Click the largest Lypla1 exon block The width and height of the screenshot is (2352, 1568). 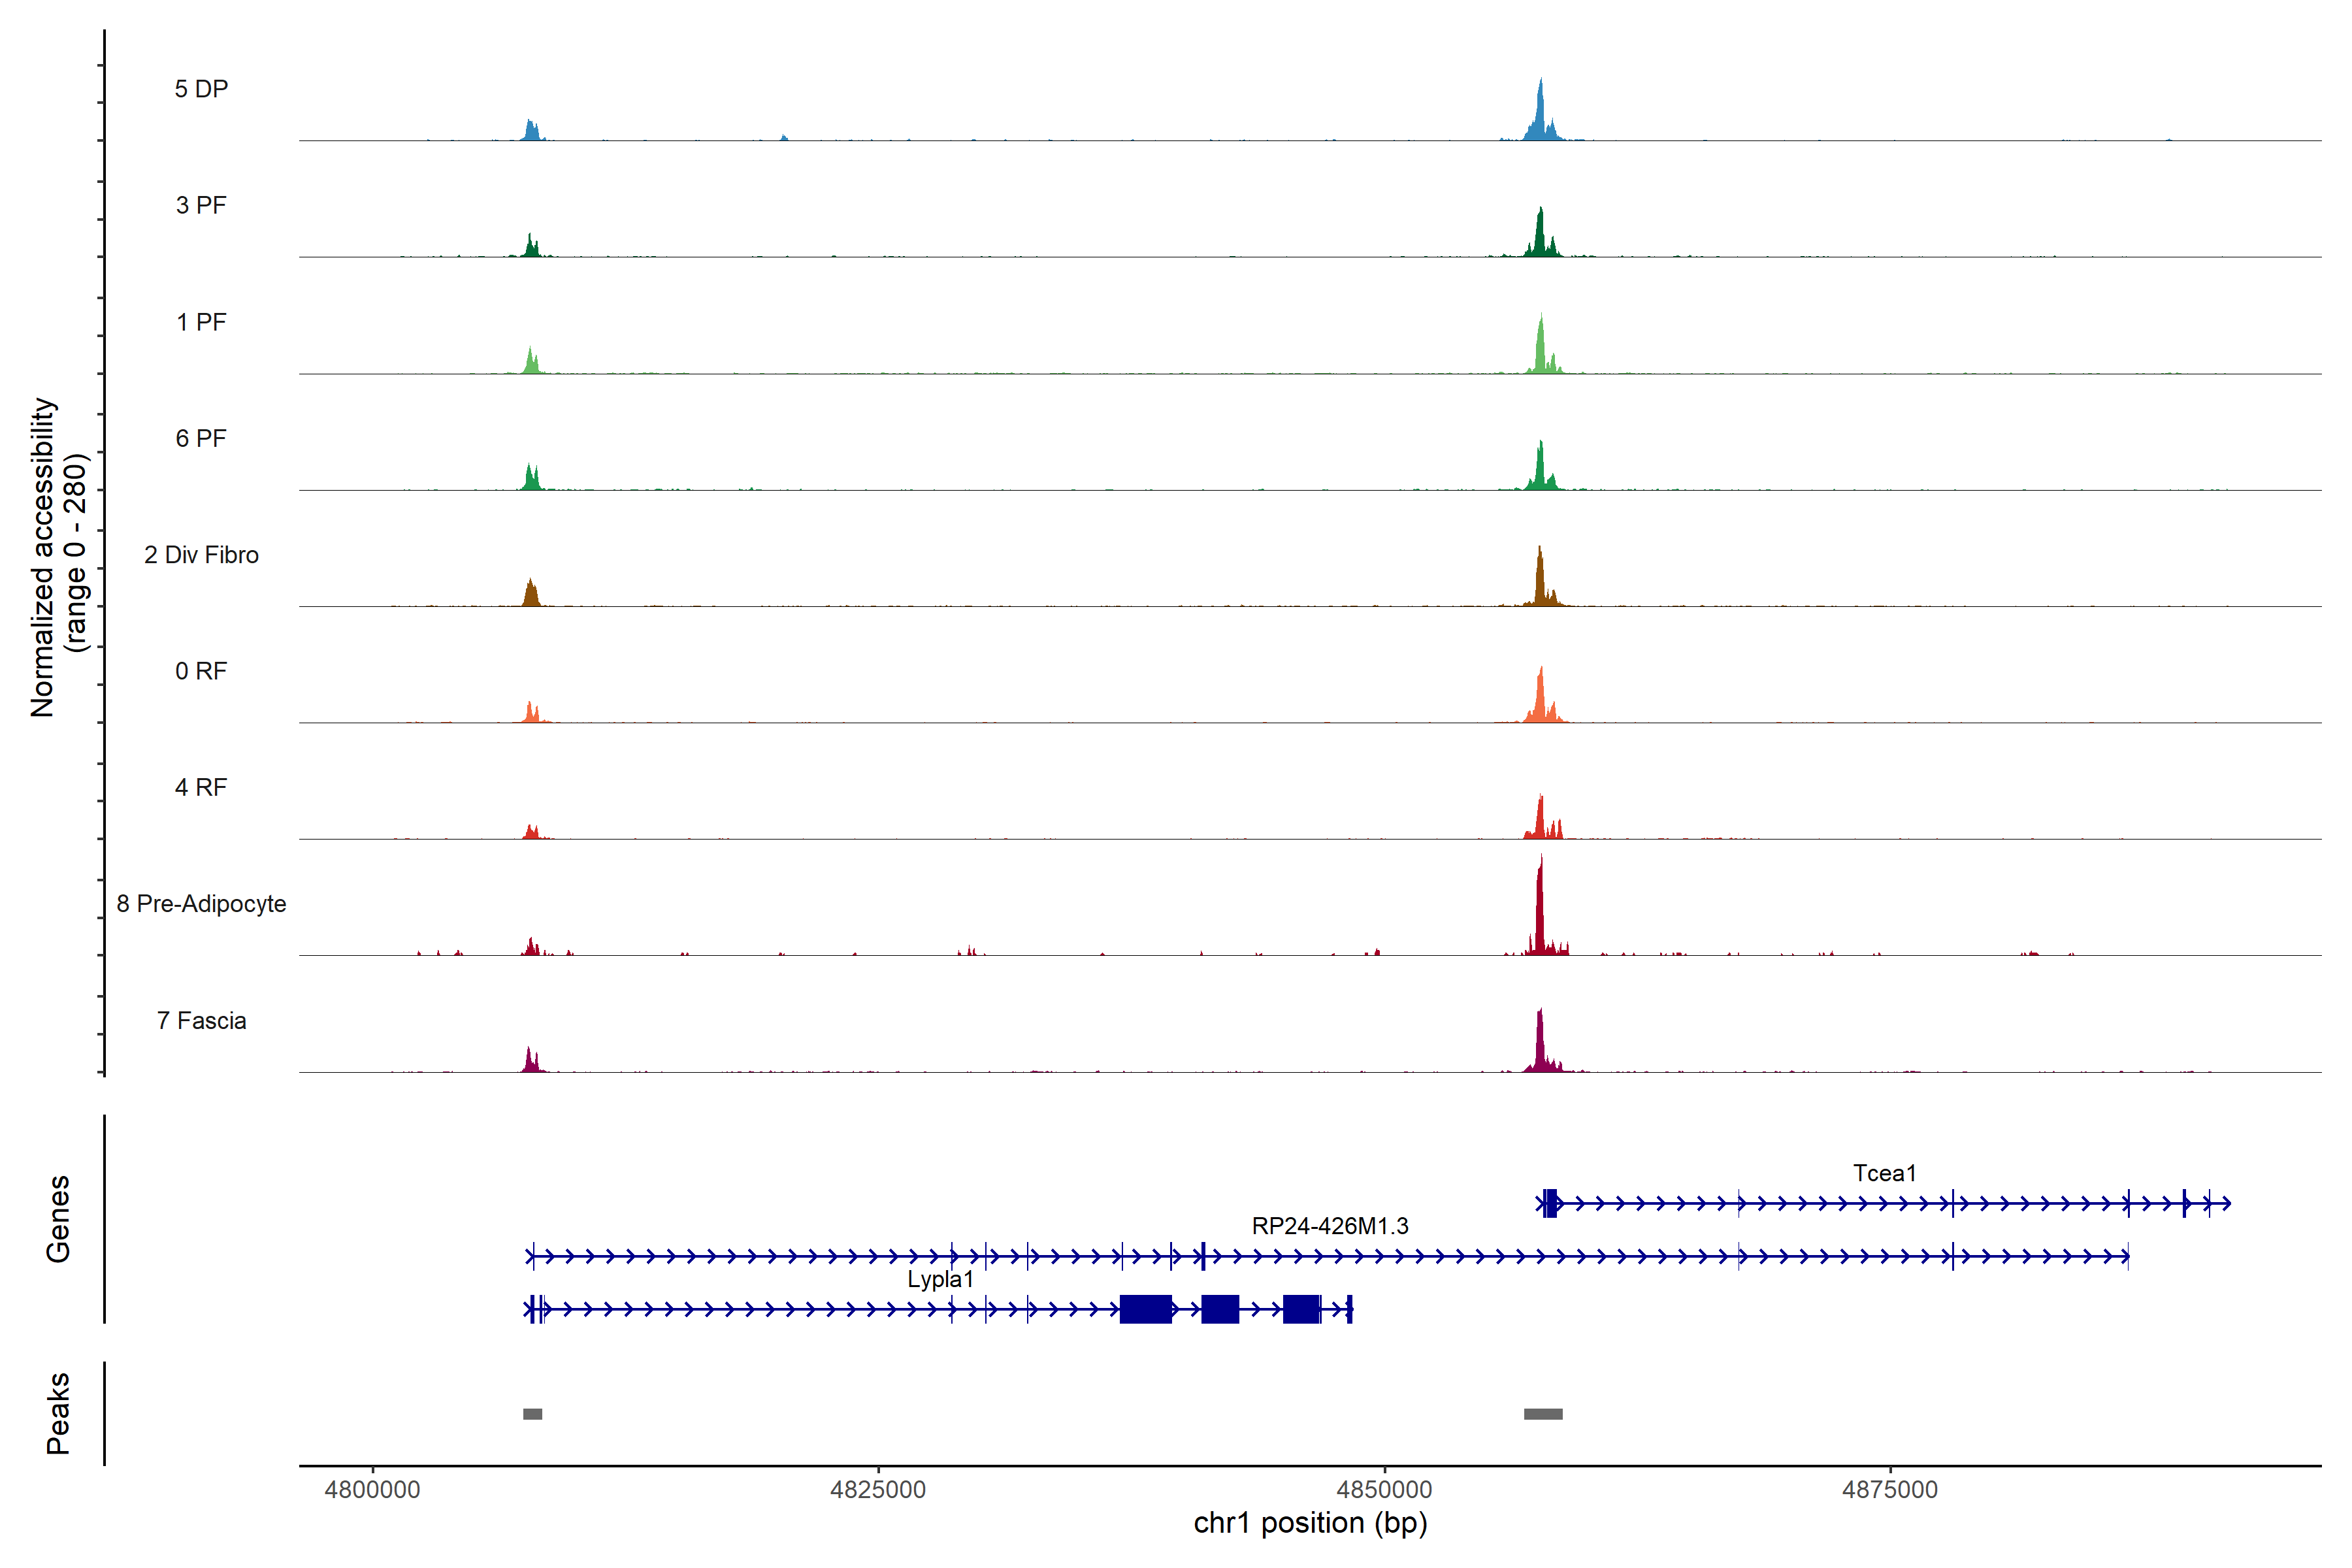click(x=1145, y=1308)
